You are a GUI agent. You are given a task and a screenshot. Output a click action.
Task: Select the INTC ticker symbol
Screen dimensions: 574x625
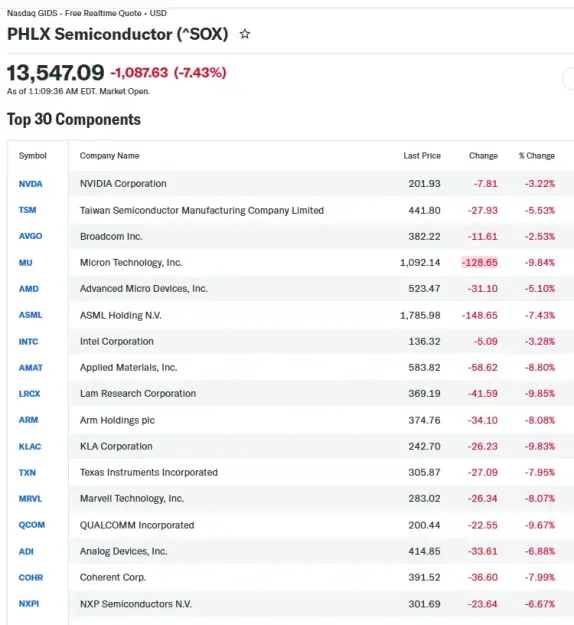pos(29,342)
